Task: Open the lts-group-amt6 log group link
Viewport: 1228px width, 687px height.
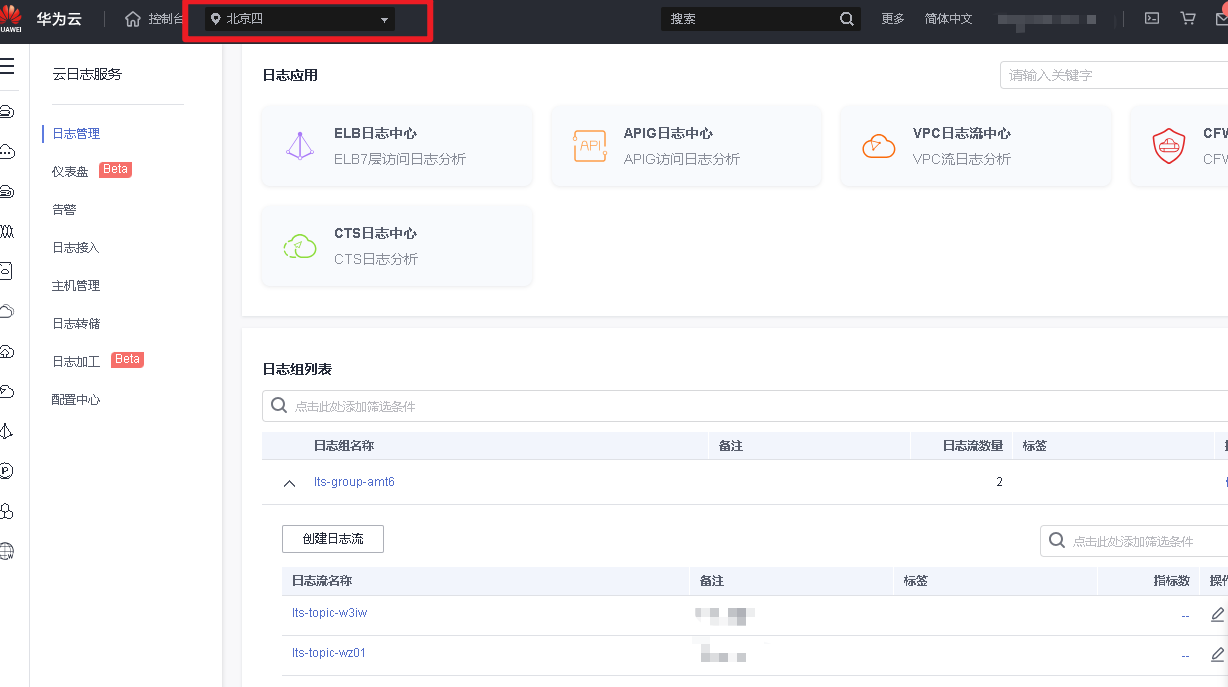Action: (354, 482)
